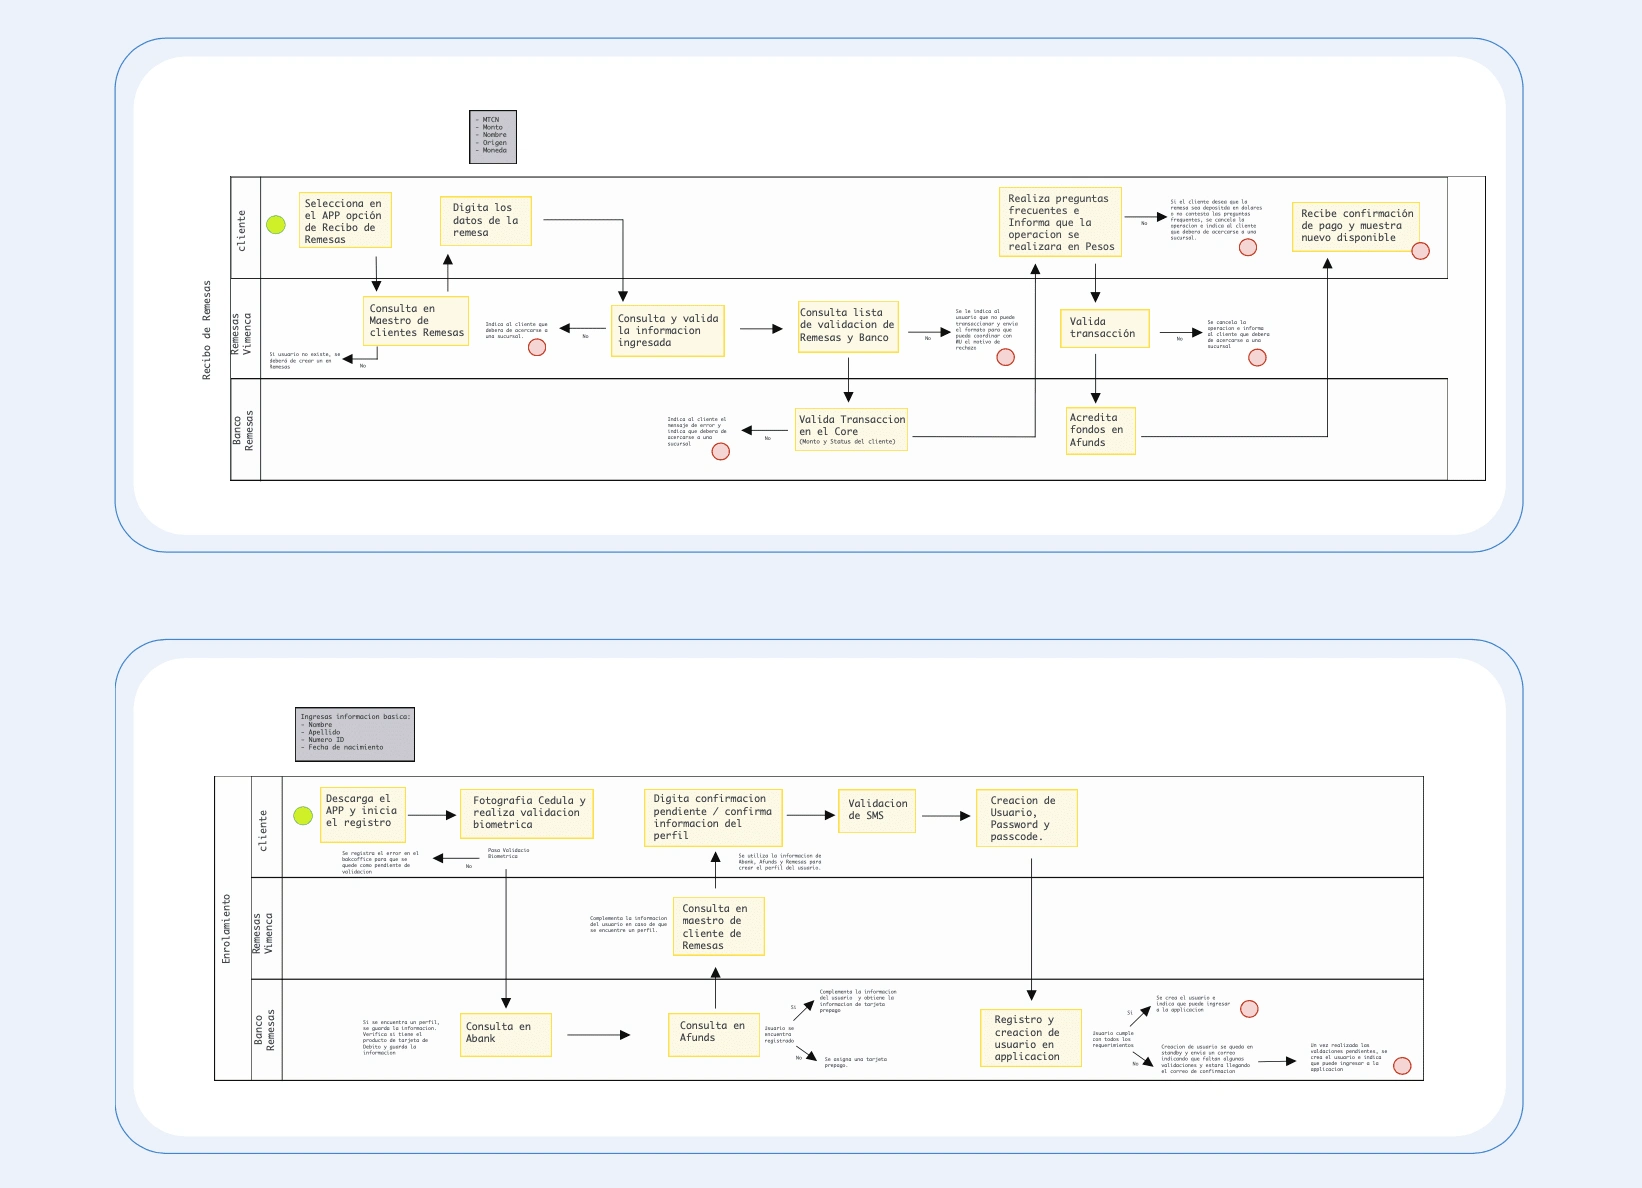Viewport: 1642px width, 1188px height.
Task: Click red end circle near 'Si el cliente desea' text
Action: [x=1248, y=247]
